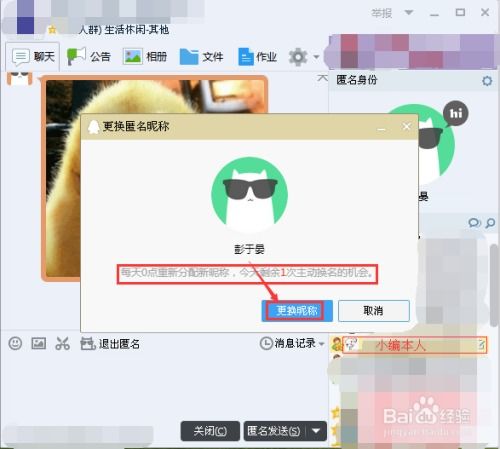Viewport: 500px width, 449px height.
Task: Click the 匿名发送(S) button
Action: coord(273,431)
